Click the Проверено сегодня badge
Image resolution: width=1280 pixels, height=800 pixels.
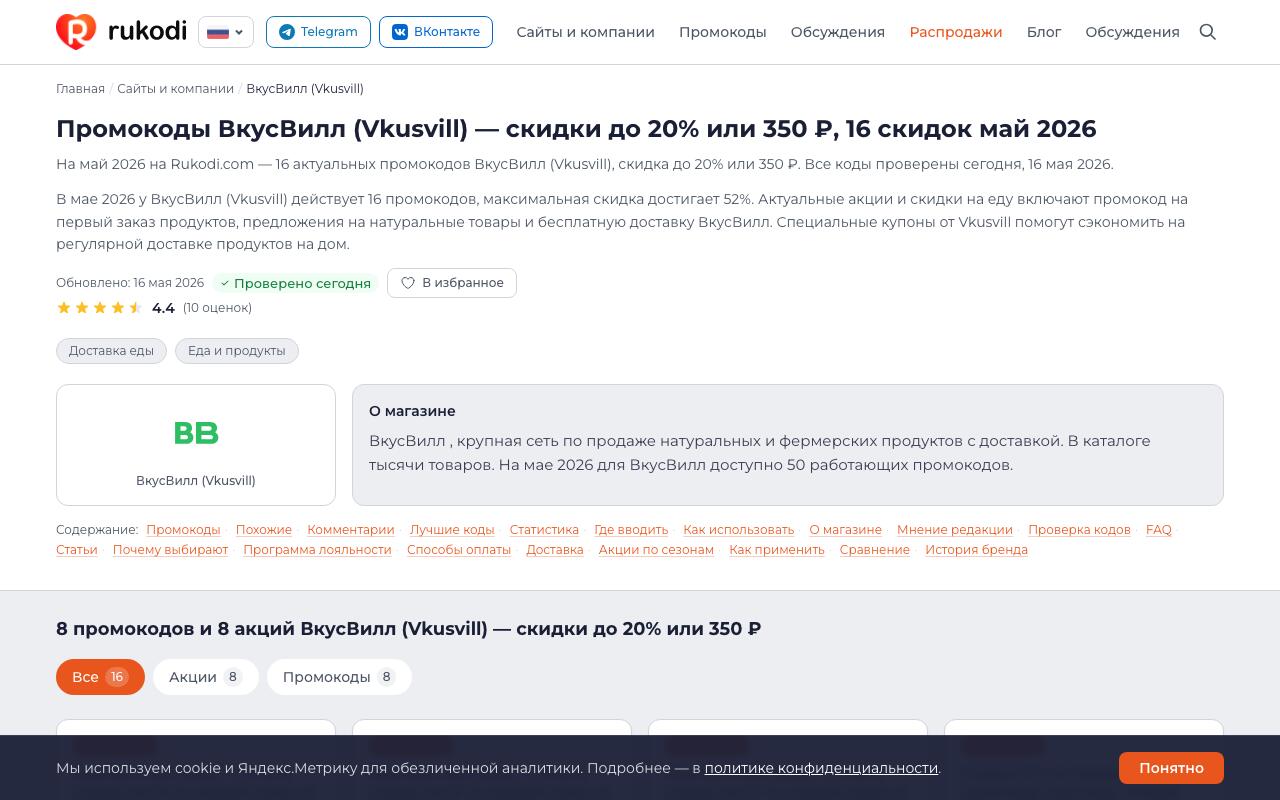(296, 283)
